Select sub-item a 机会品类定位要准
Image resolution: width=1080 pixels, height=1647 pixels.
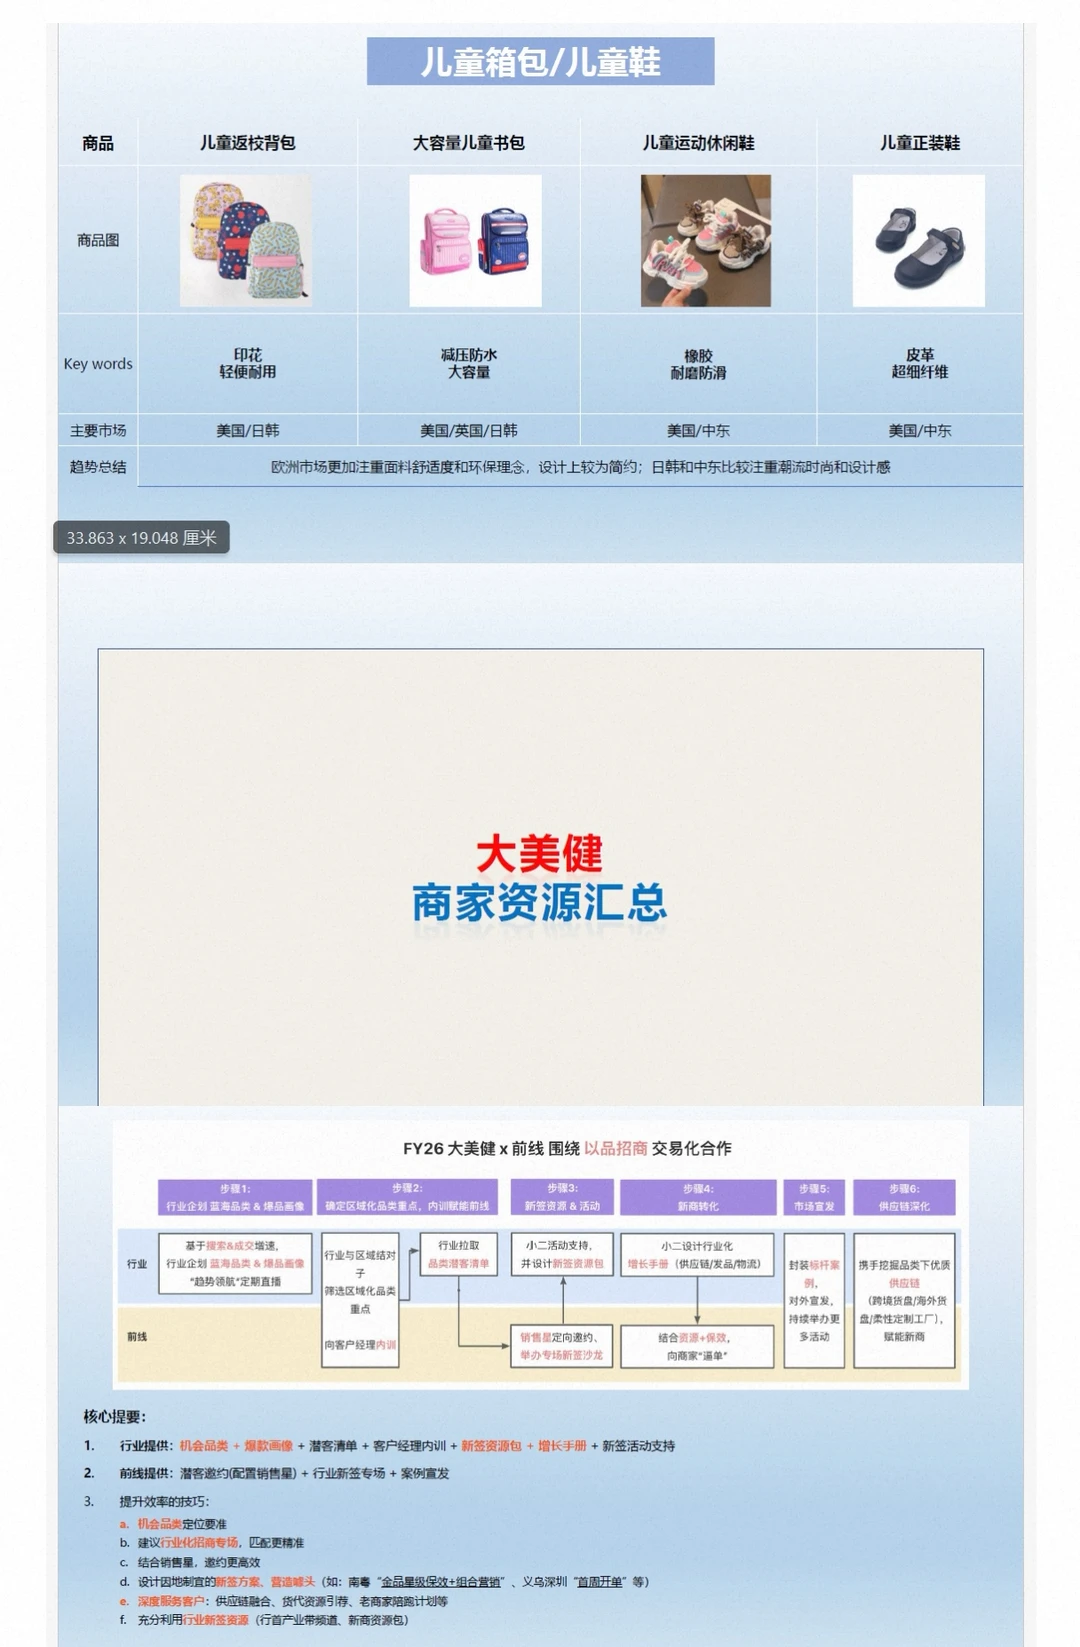173,1524
